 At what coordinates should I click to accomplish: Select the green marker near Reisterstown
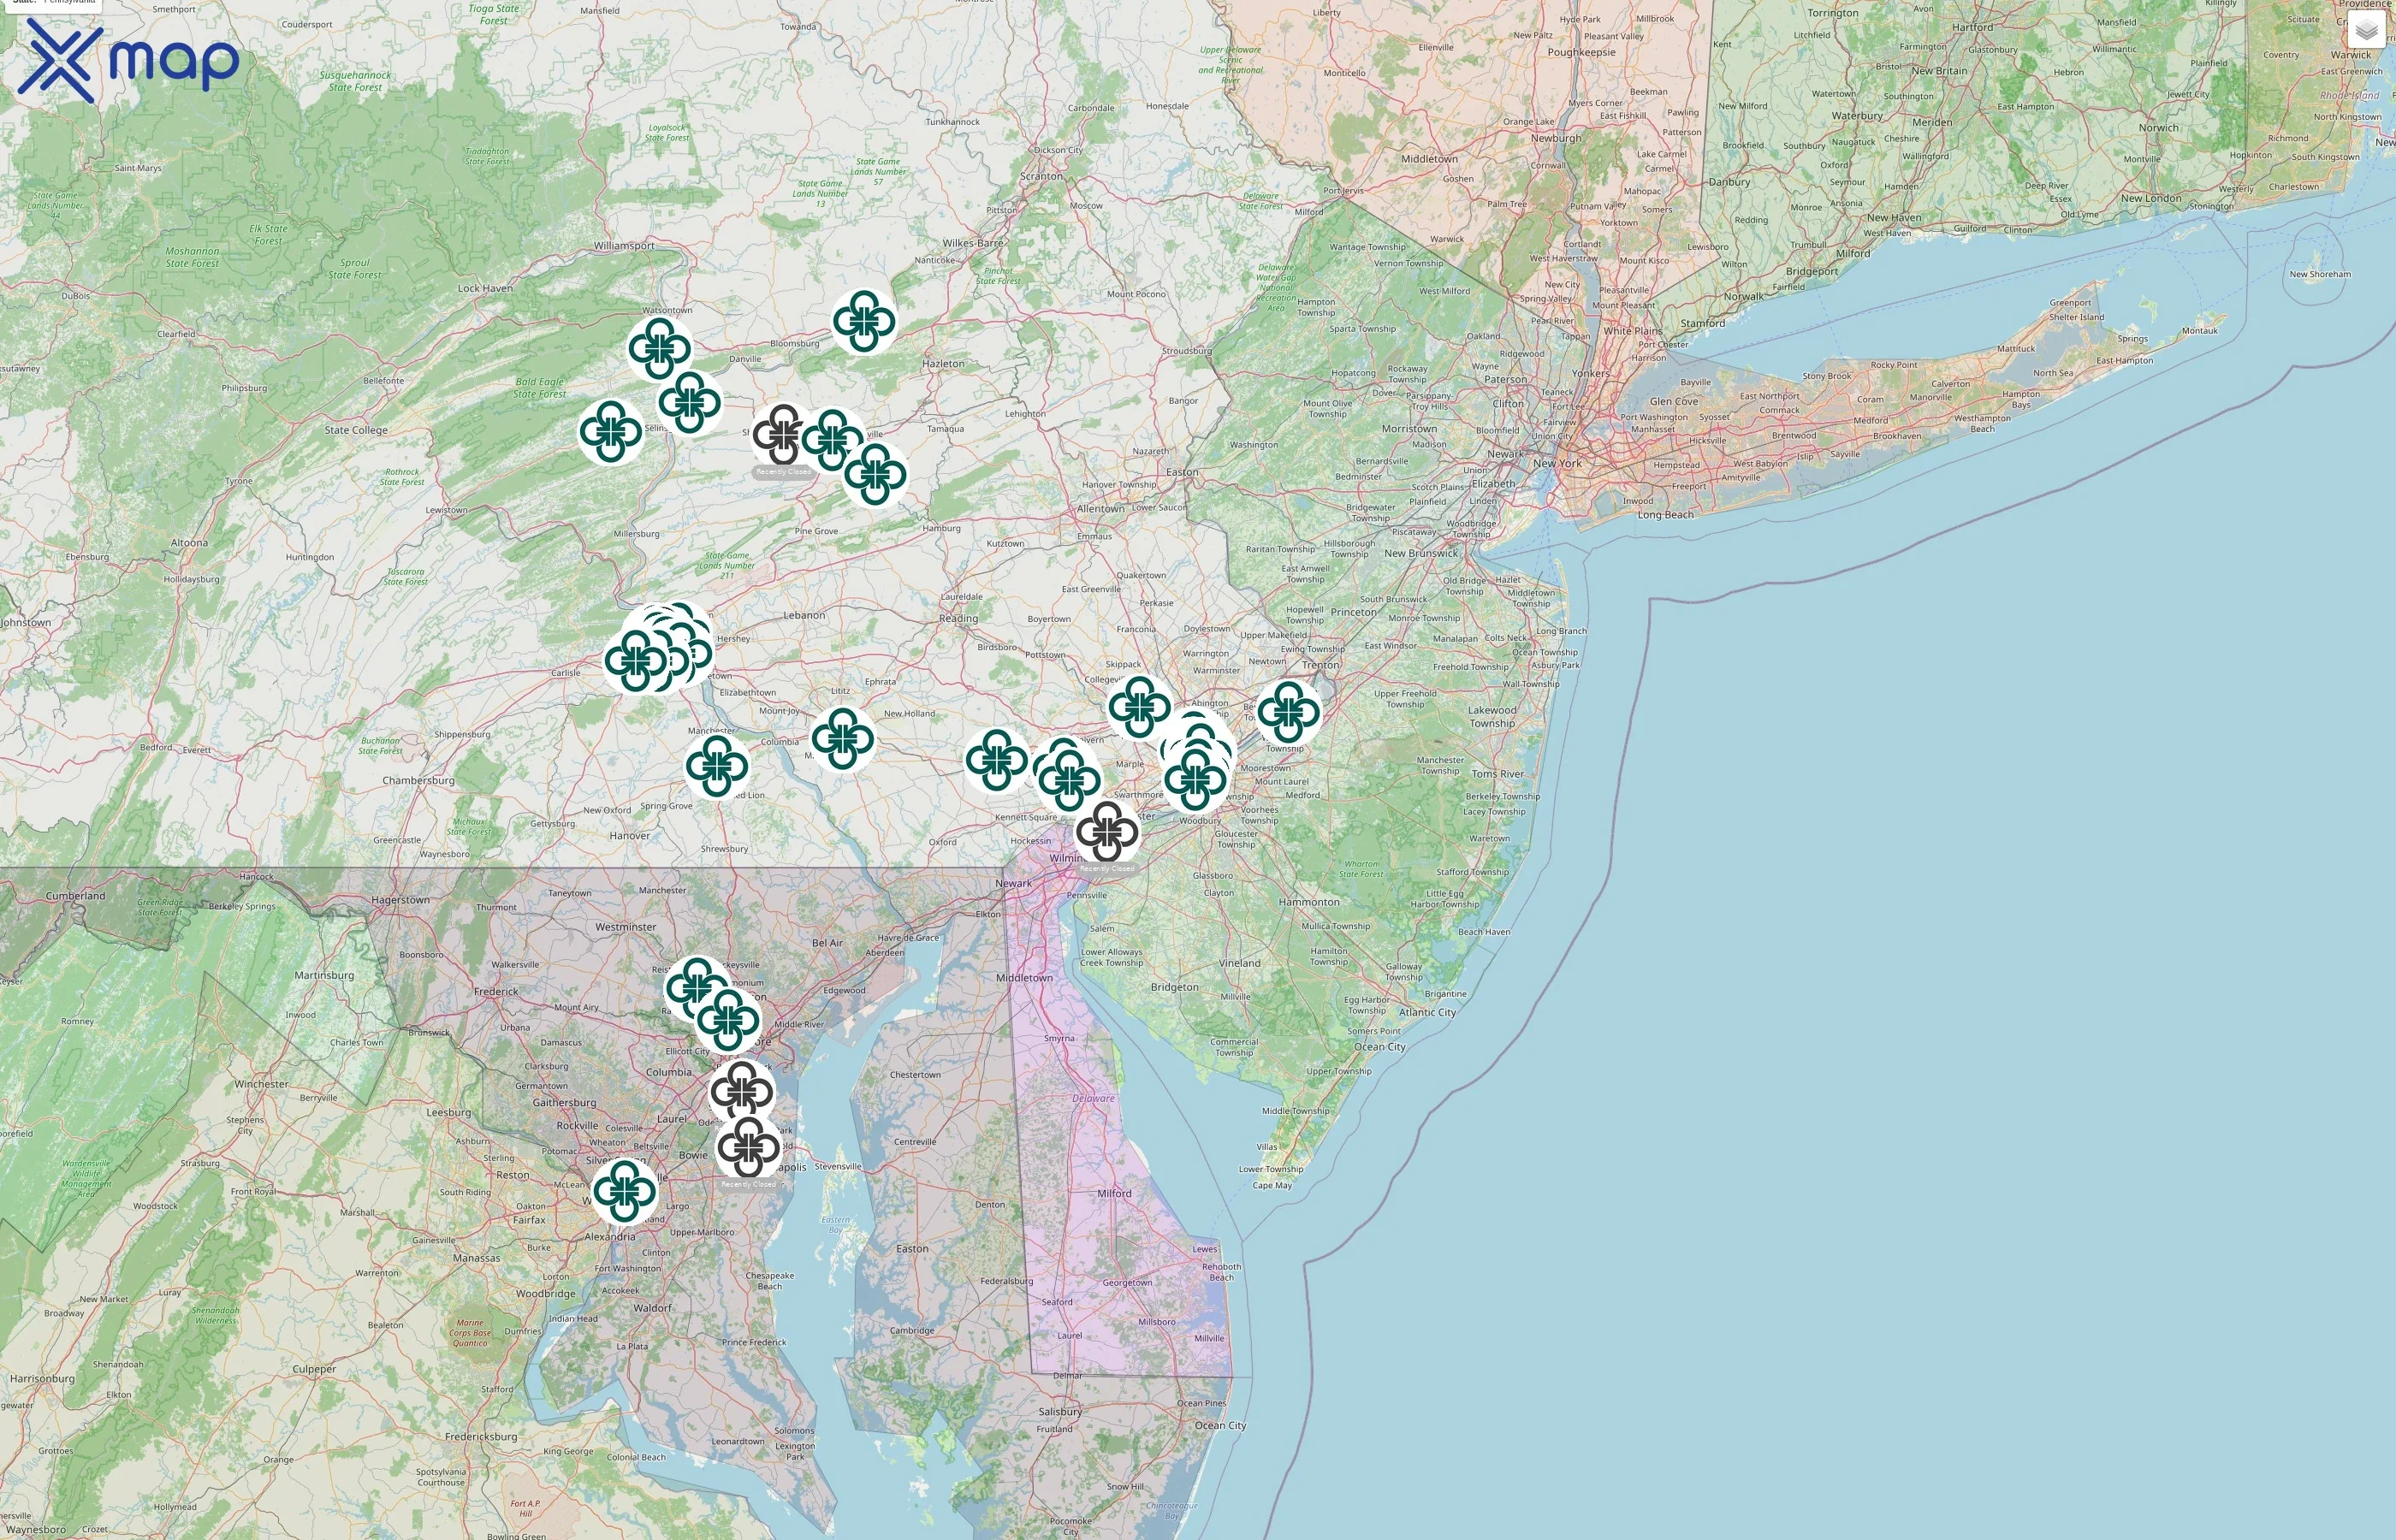pyautogui.click(x=696, y=987)
